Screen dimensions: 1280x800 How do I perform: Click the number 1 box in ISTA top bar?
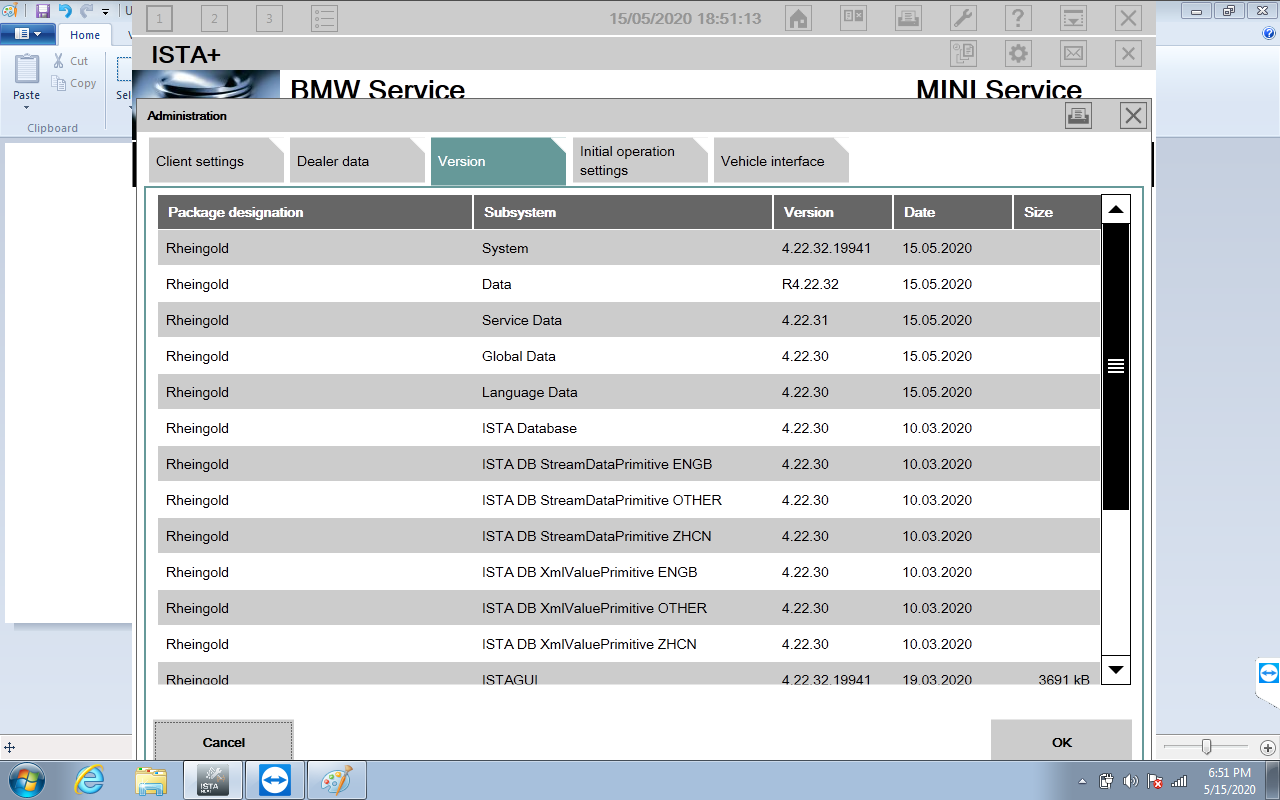coord(159,18)
